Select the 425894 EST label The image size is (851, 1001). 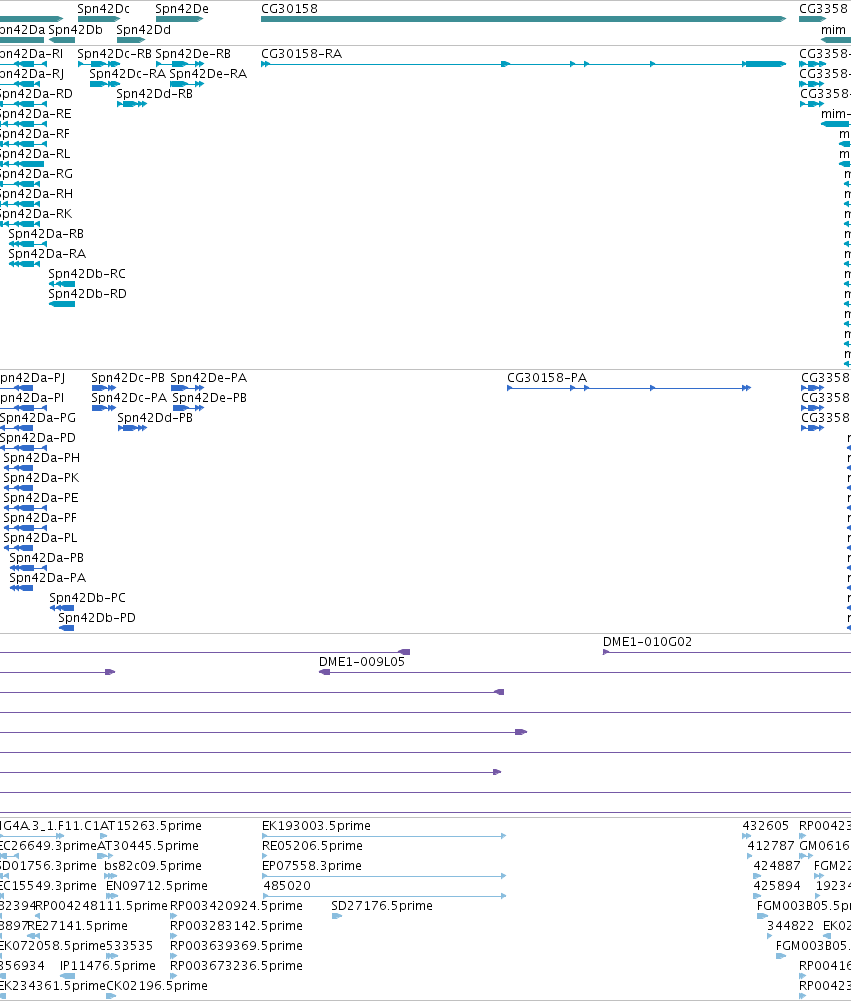point(777,886)
